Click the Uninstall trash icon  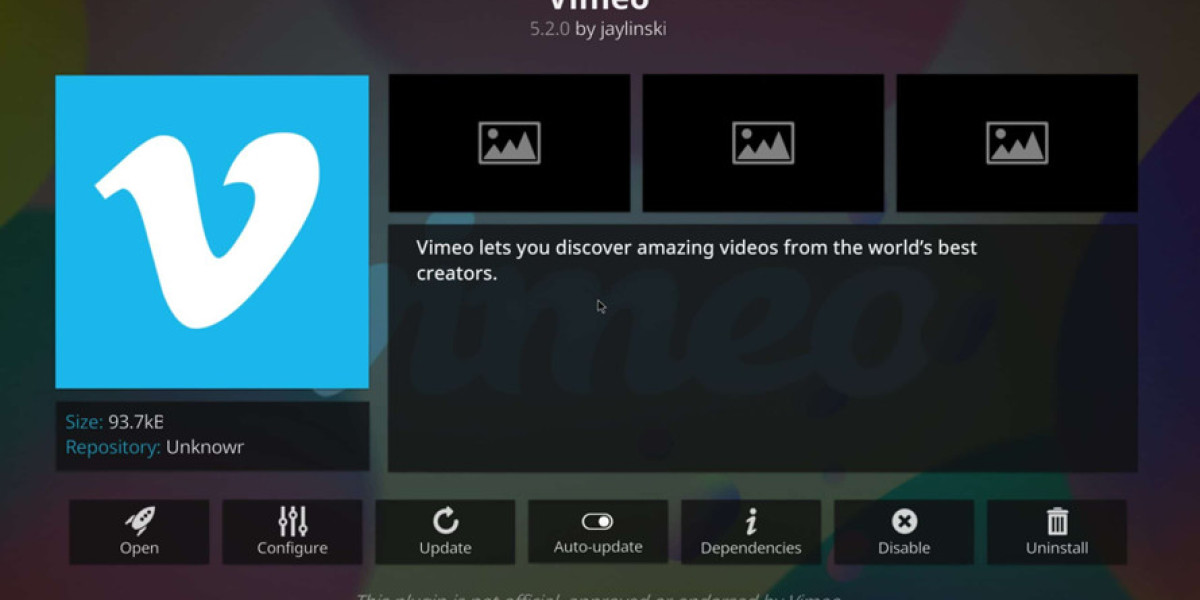[1057, 521]
